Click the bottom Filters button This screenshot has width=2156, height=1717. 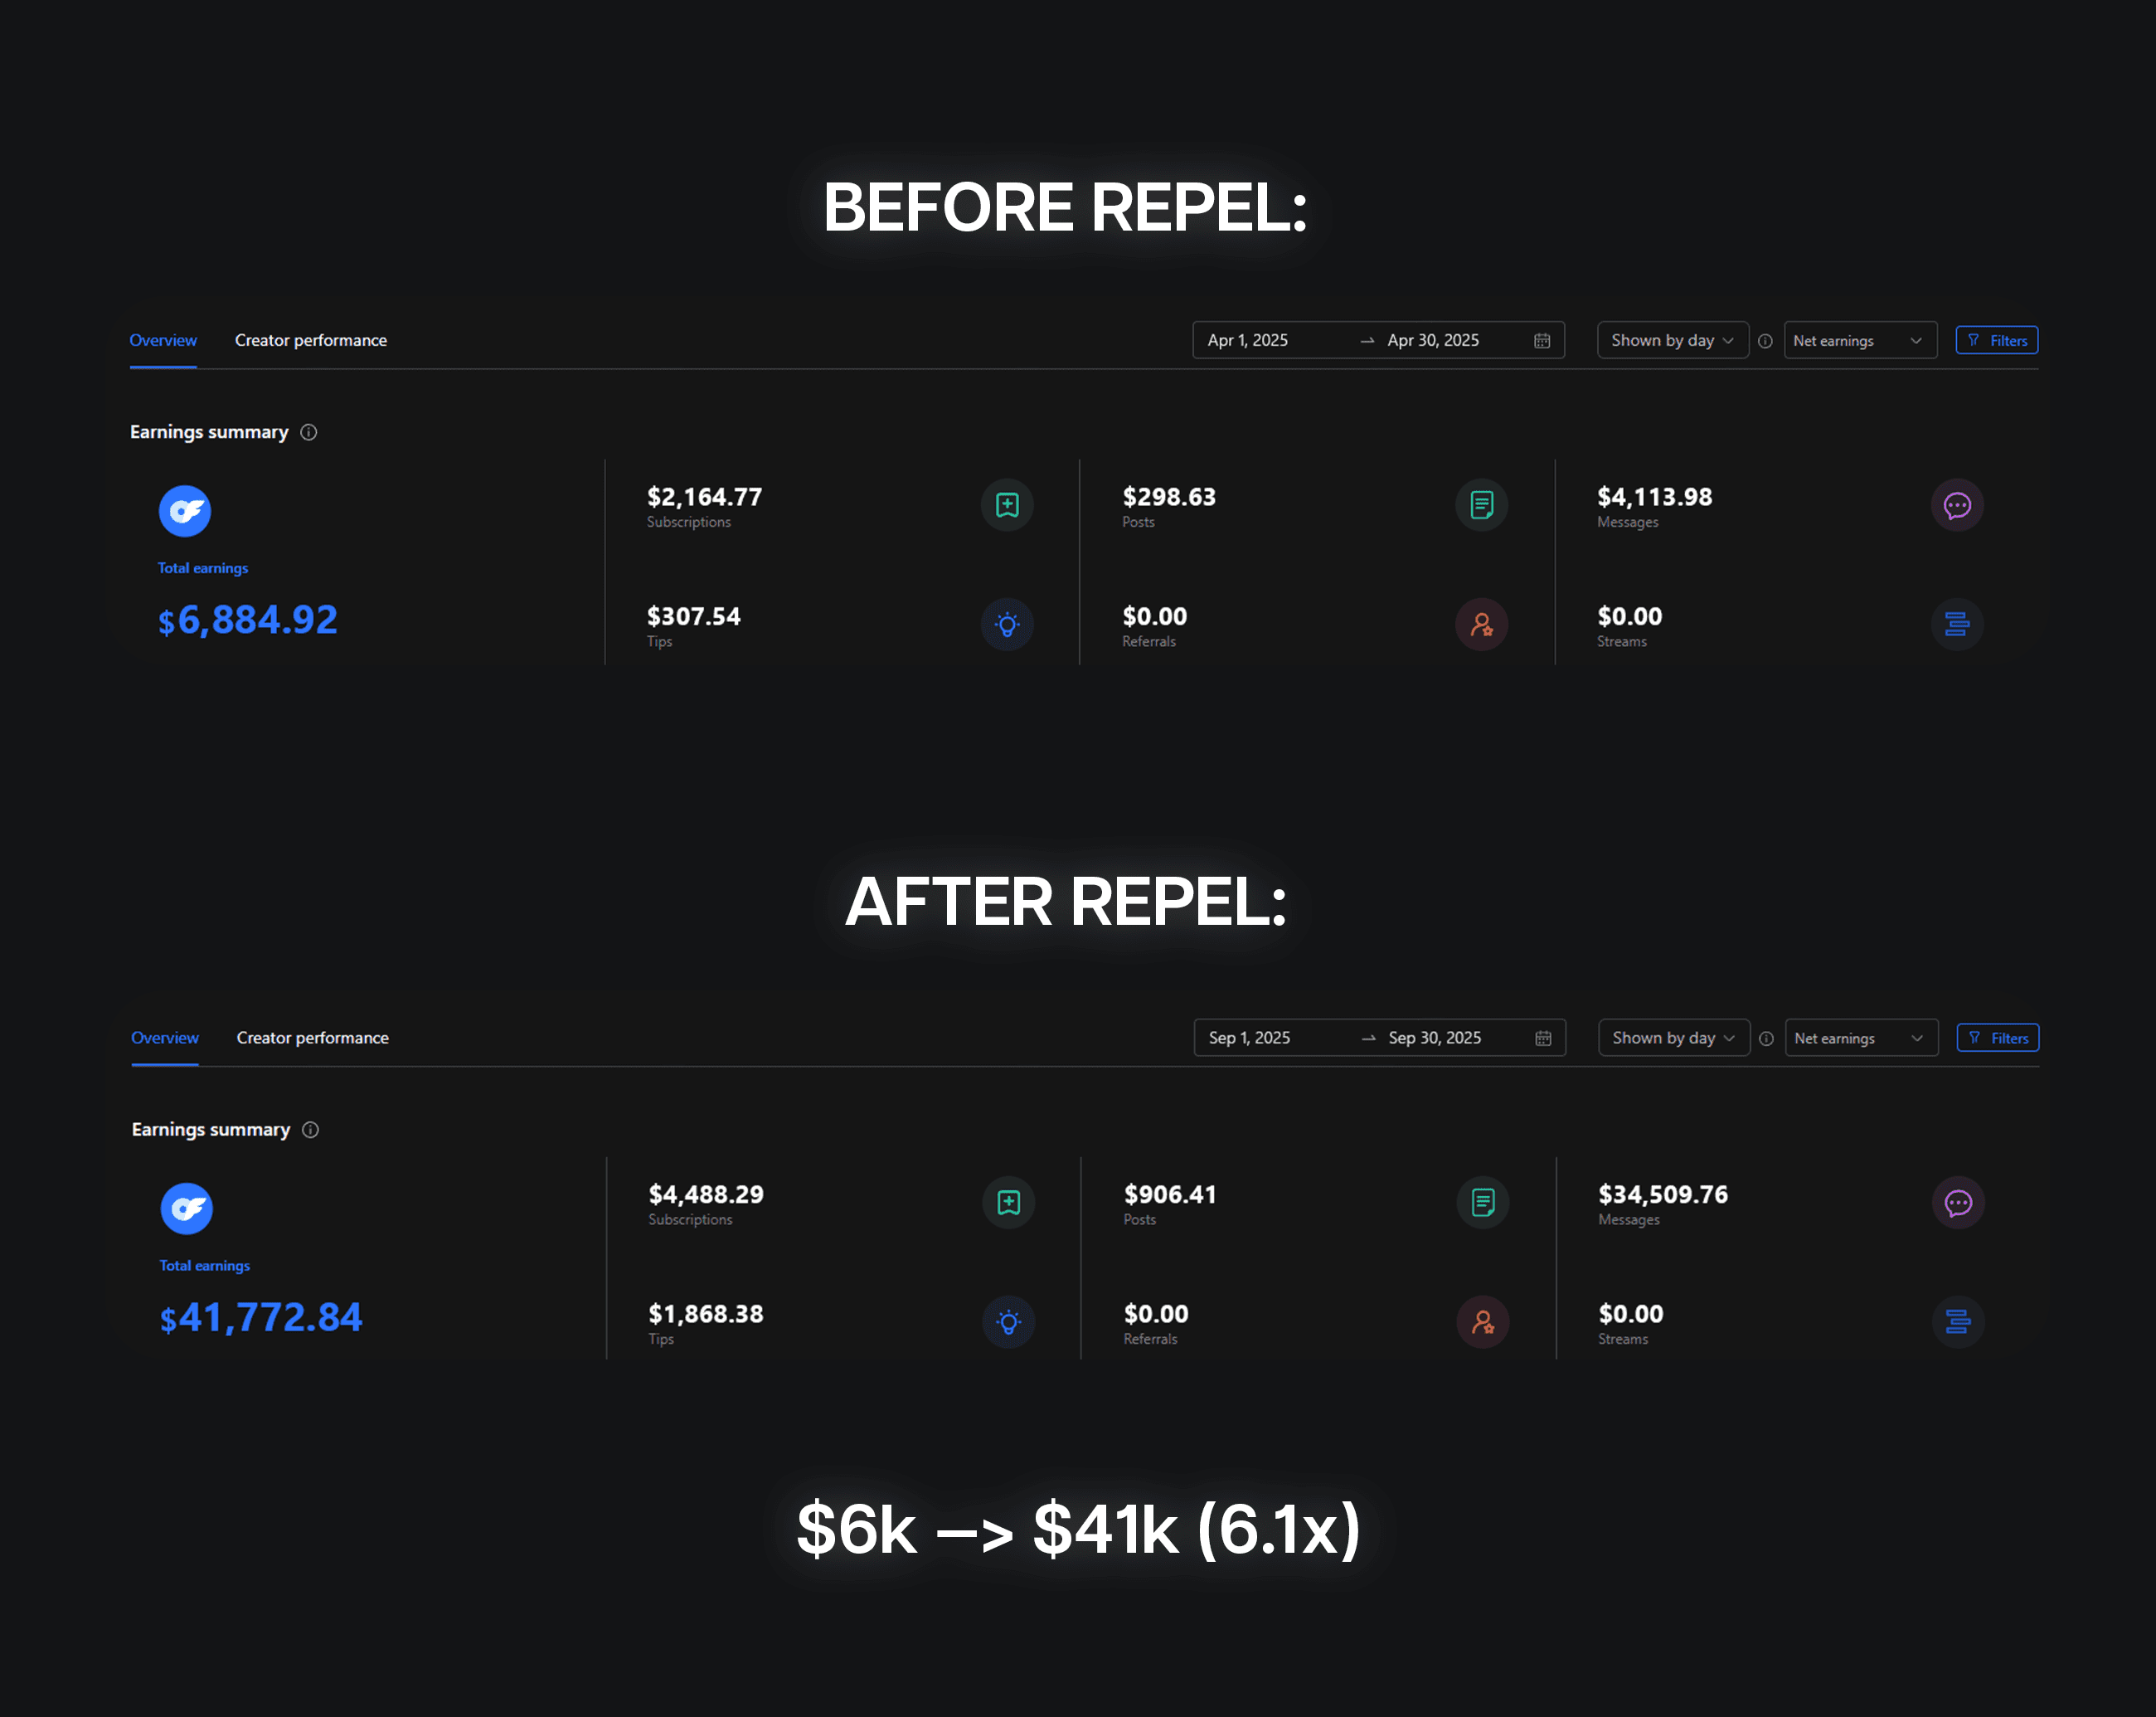[1998, 1039]
